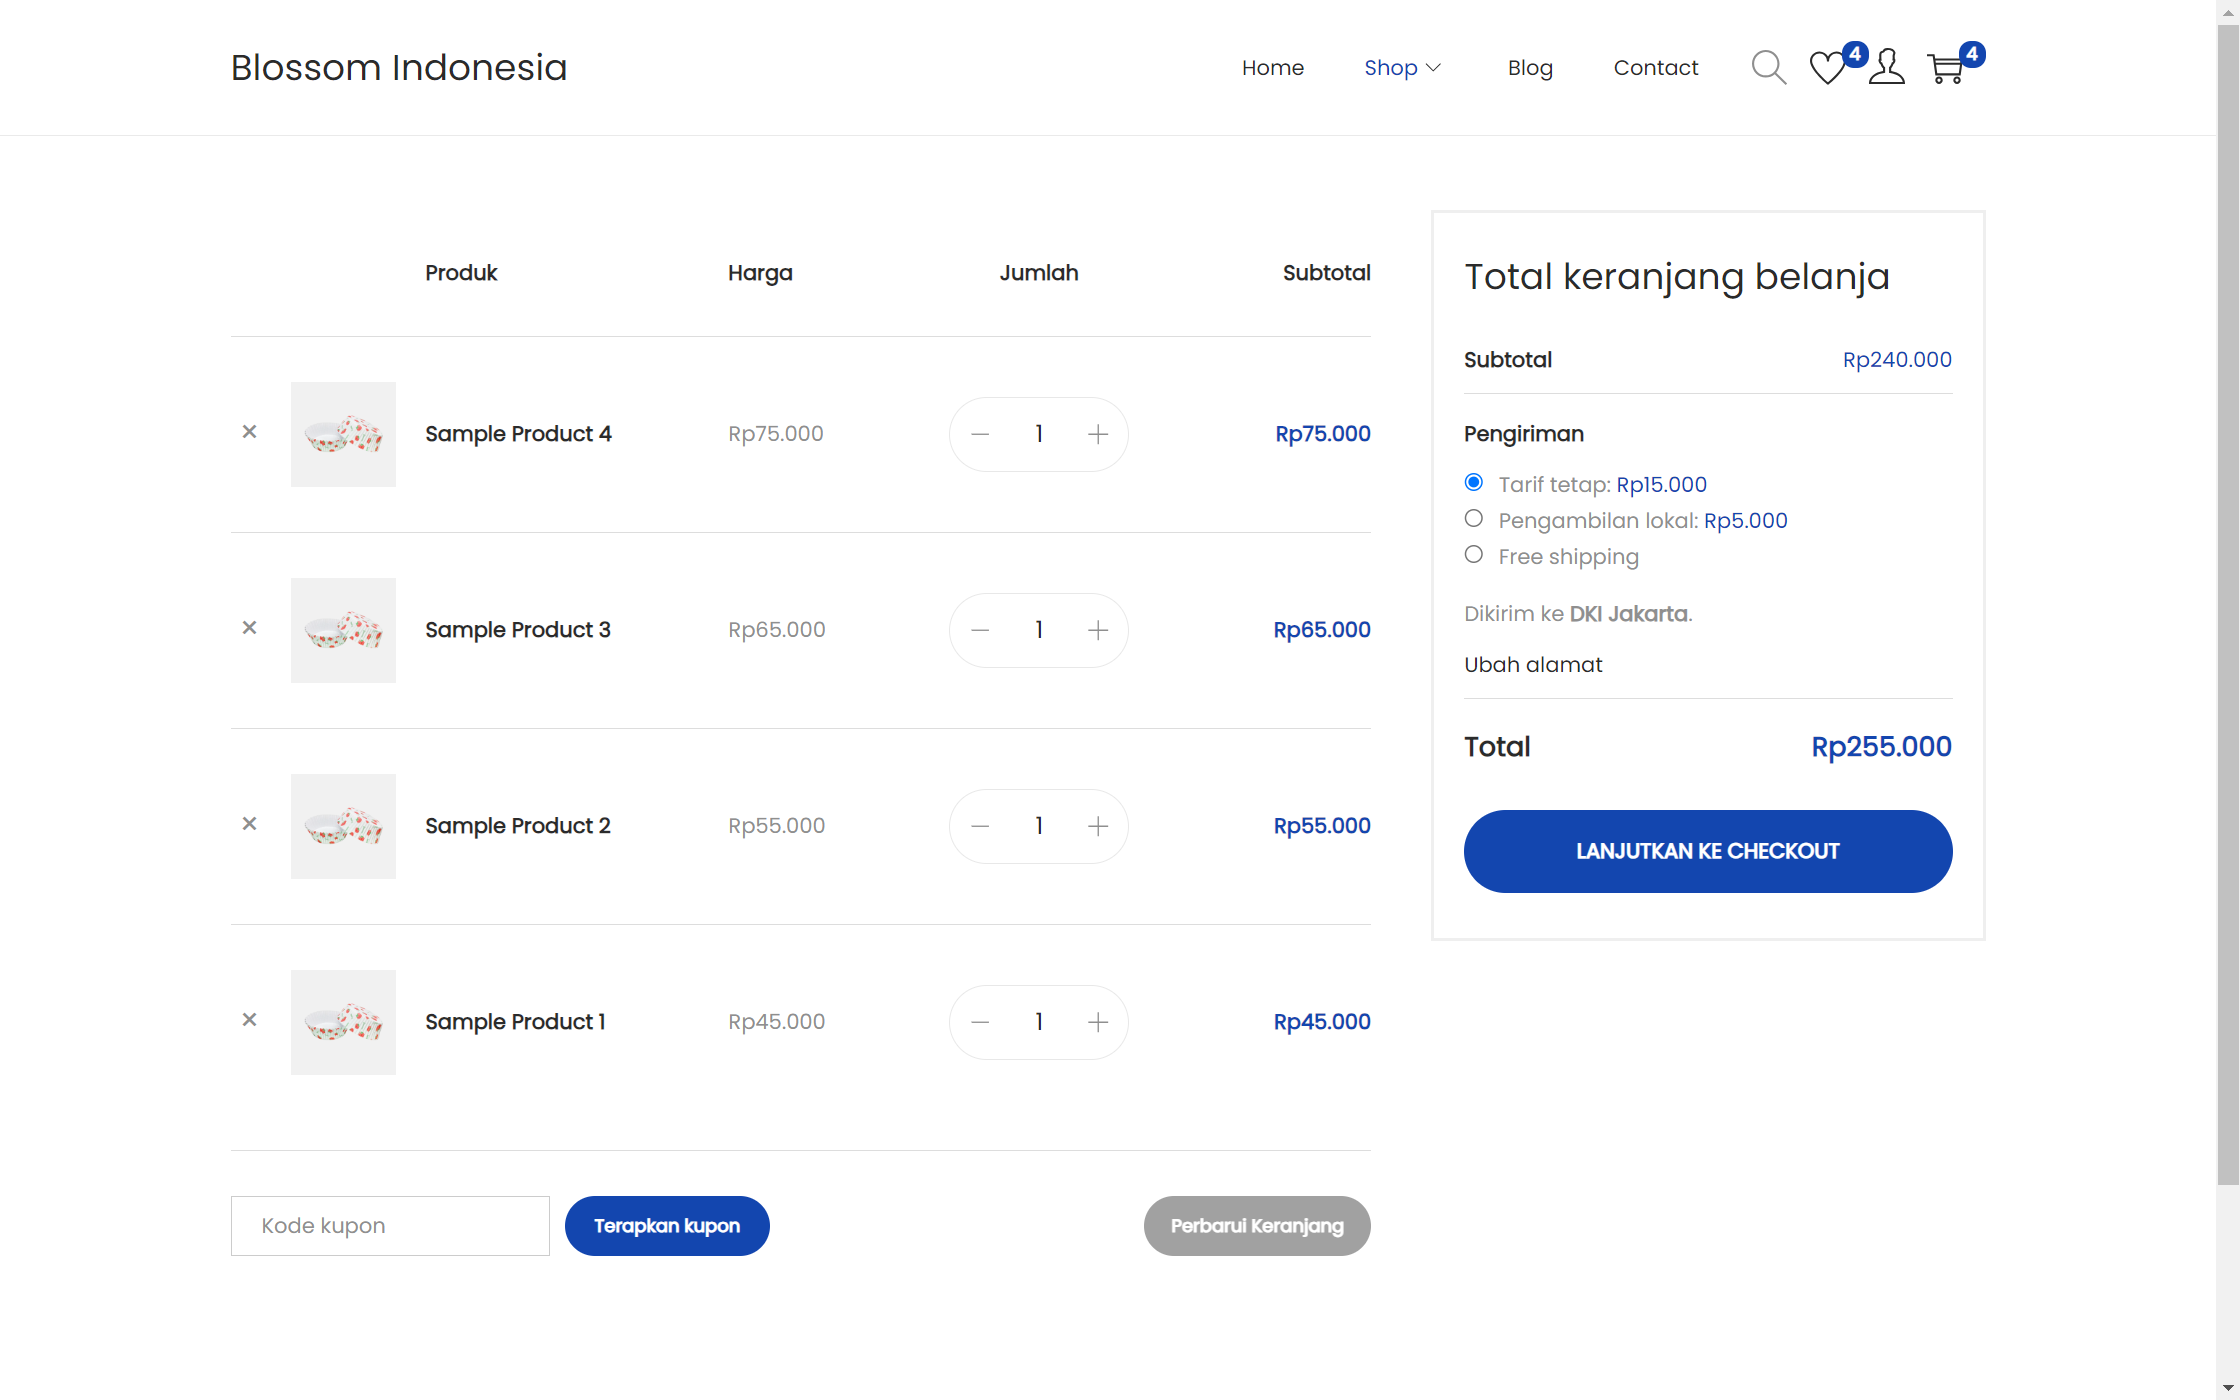Remove Sample Product 2 with X icon
The width and height of the screenshot is (2240, 1400).
coord(250,824)
